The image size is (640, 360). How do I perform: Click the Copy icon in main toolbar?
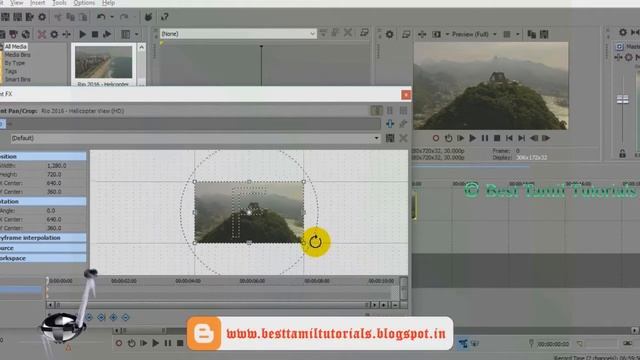coord(71,17)
